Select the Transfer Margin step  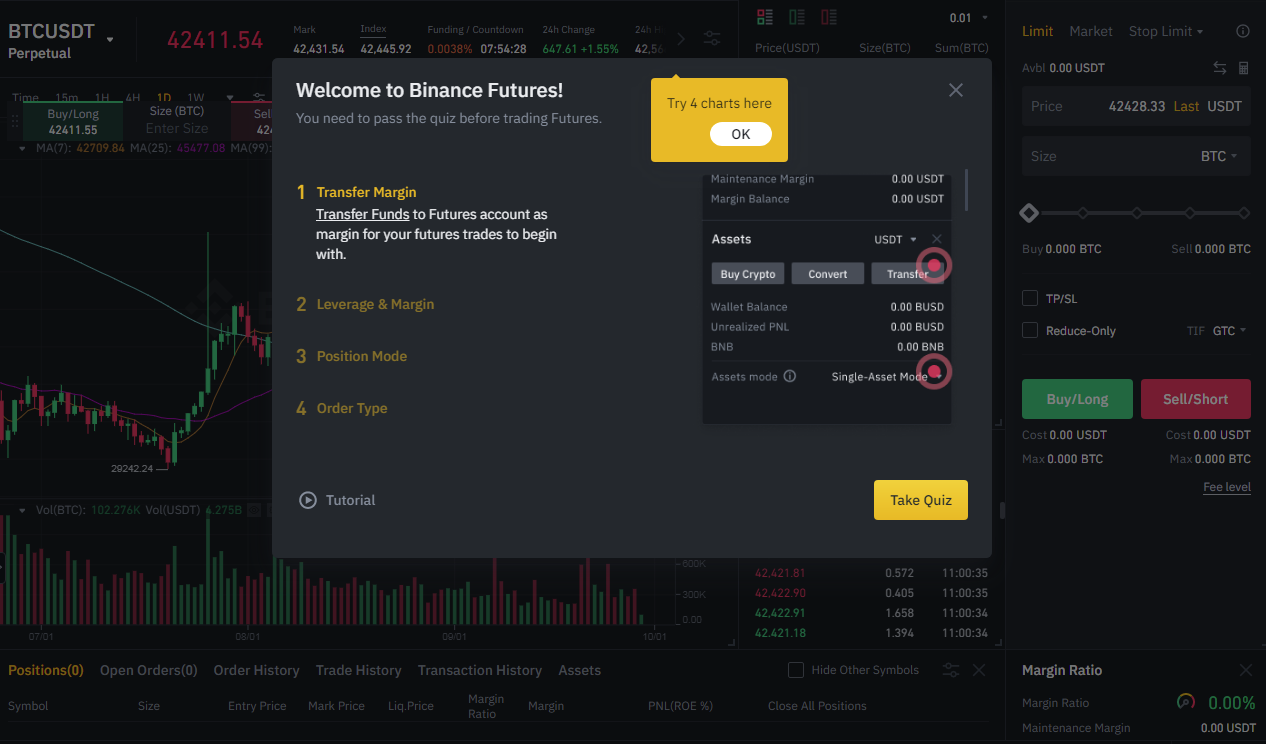[x=366, y=192]
